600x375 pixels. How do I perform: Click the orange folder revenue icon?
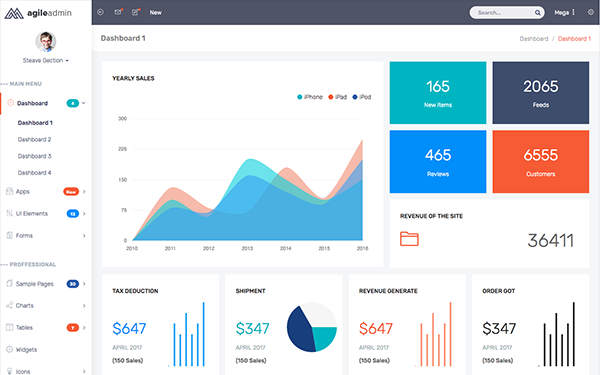409,239
